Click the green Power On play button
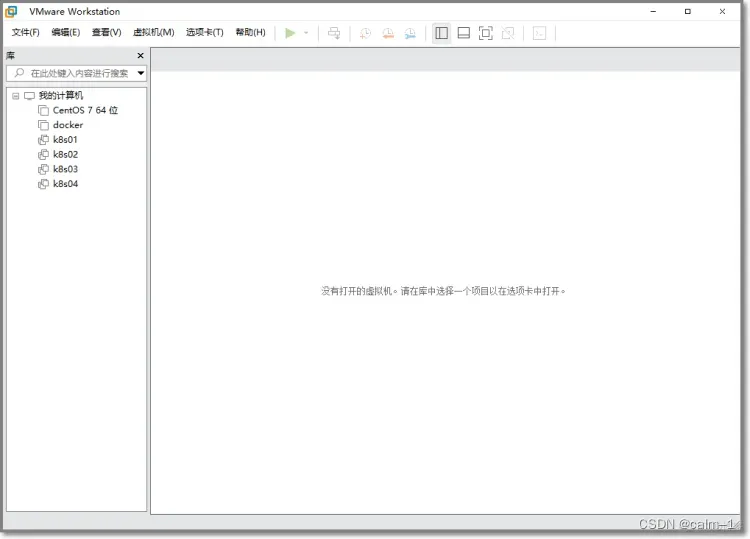 click(290, 33)
